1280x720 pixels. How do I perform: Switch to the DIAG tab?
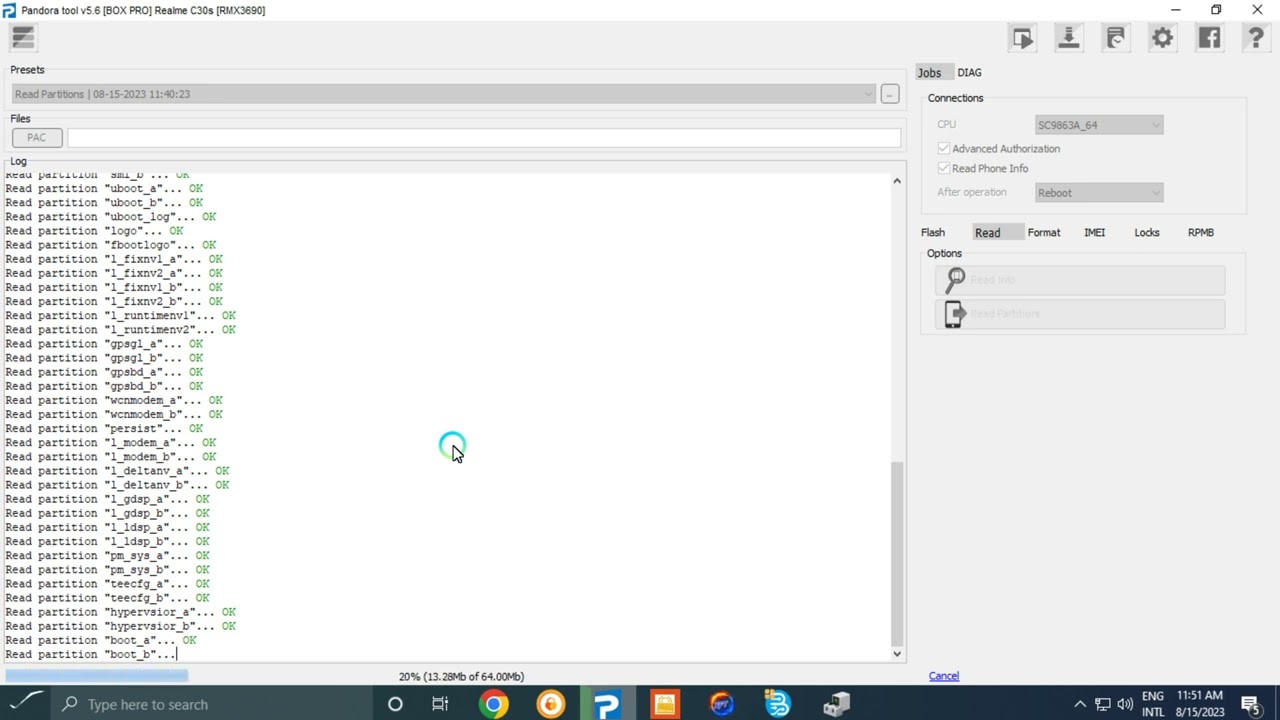[969, 72]
